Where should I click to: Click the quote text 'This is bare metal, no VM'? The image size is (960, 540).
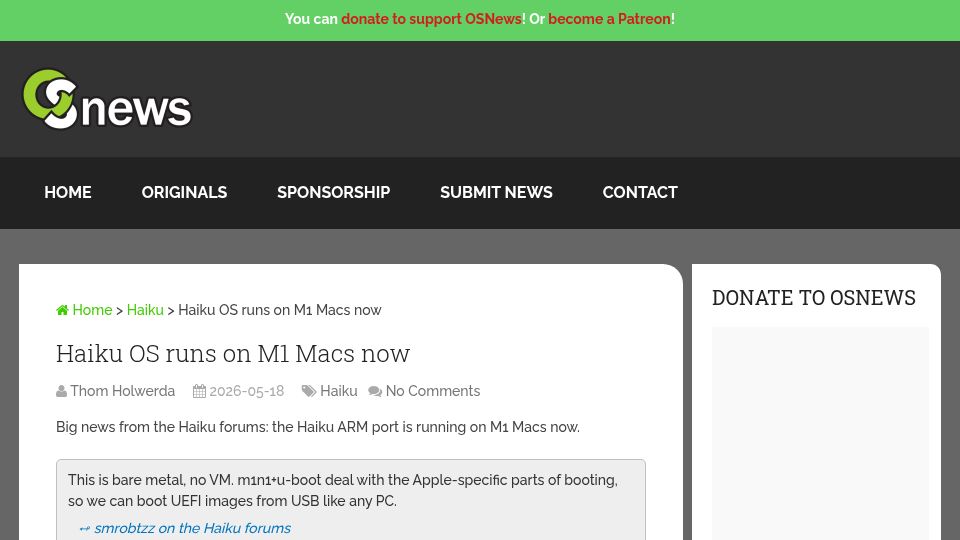[149, 480]
